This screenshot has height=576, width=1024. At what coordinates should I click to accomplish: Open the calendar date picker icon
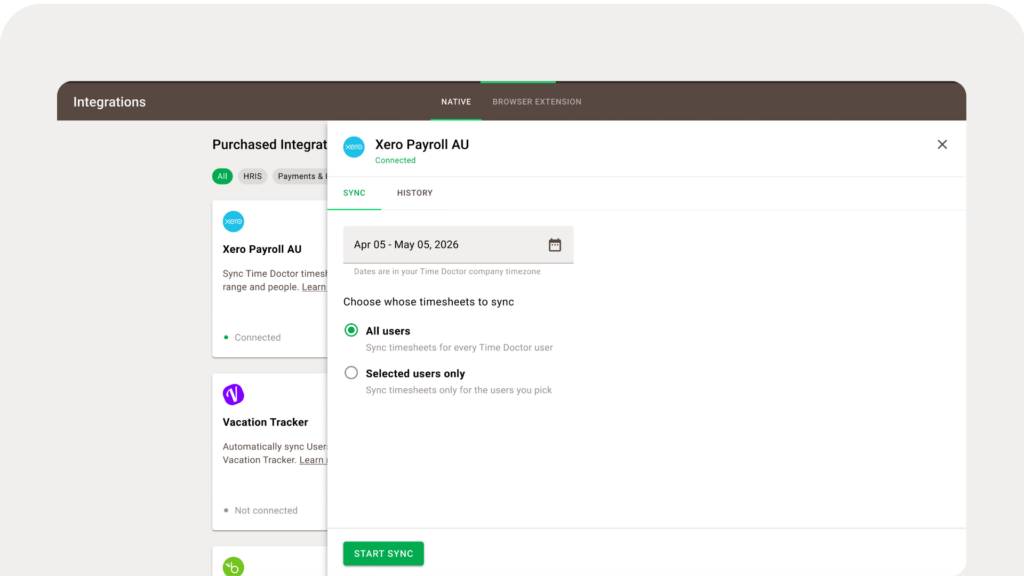(554, 245)
